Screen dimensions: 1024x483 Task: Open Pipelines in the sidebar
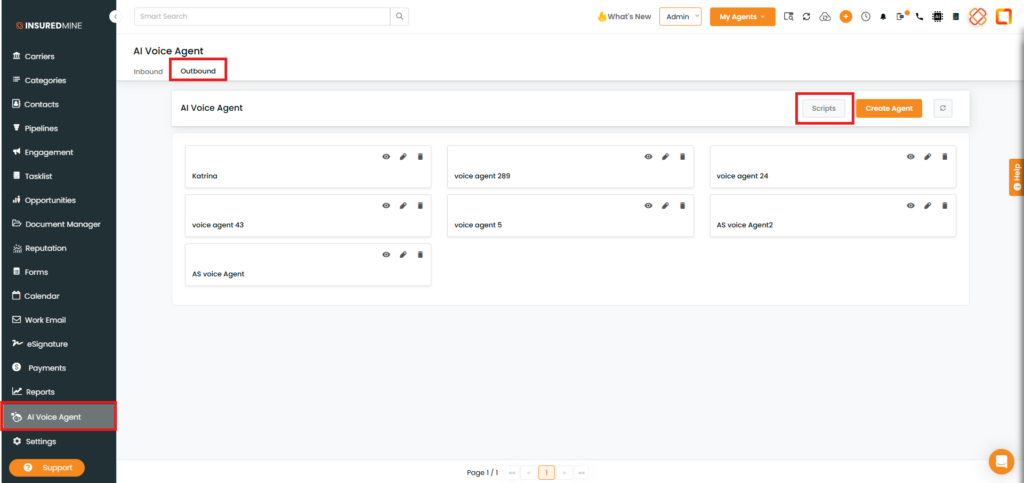click(x=41, y=128)
